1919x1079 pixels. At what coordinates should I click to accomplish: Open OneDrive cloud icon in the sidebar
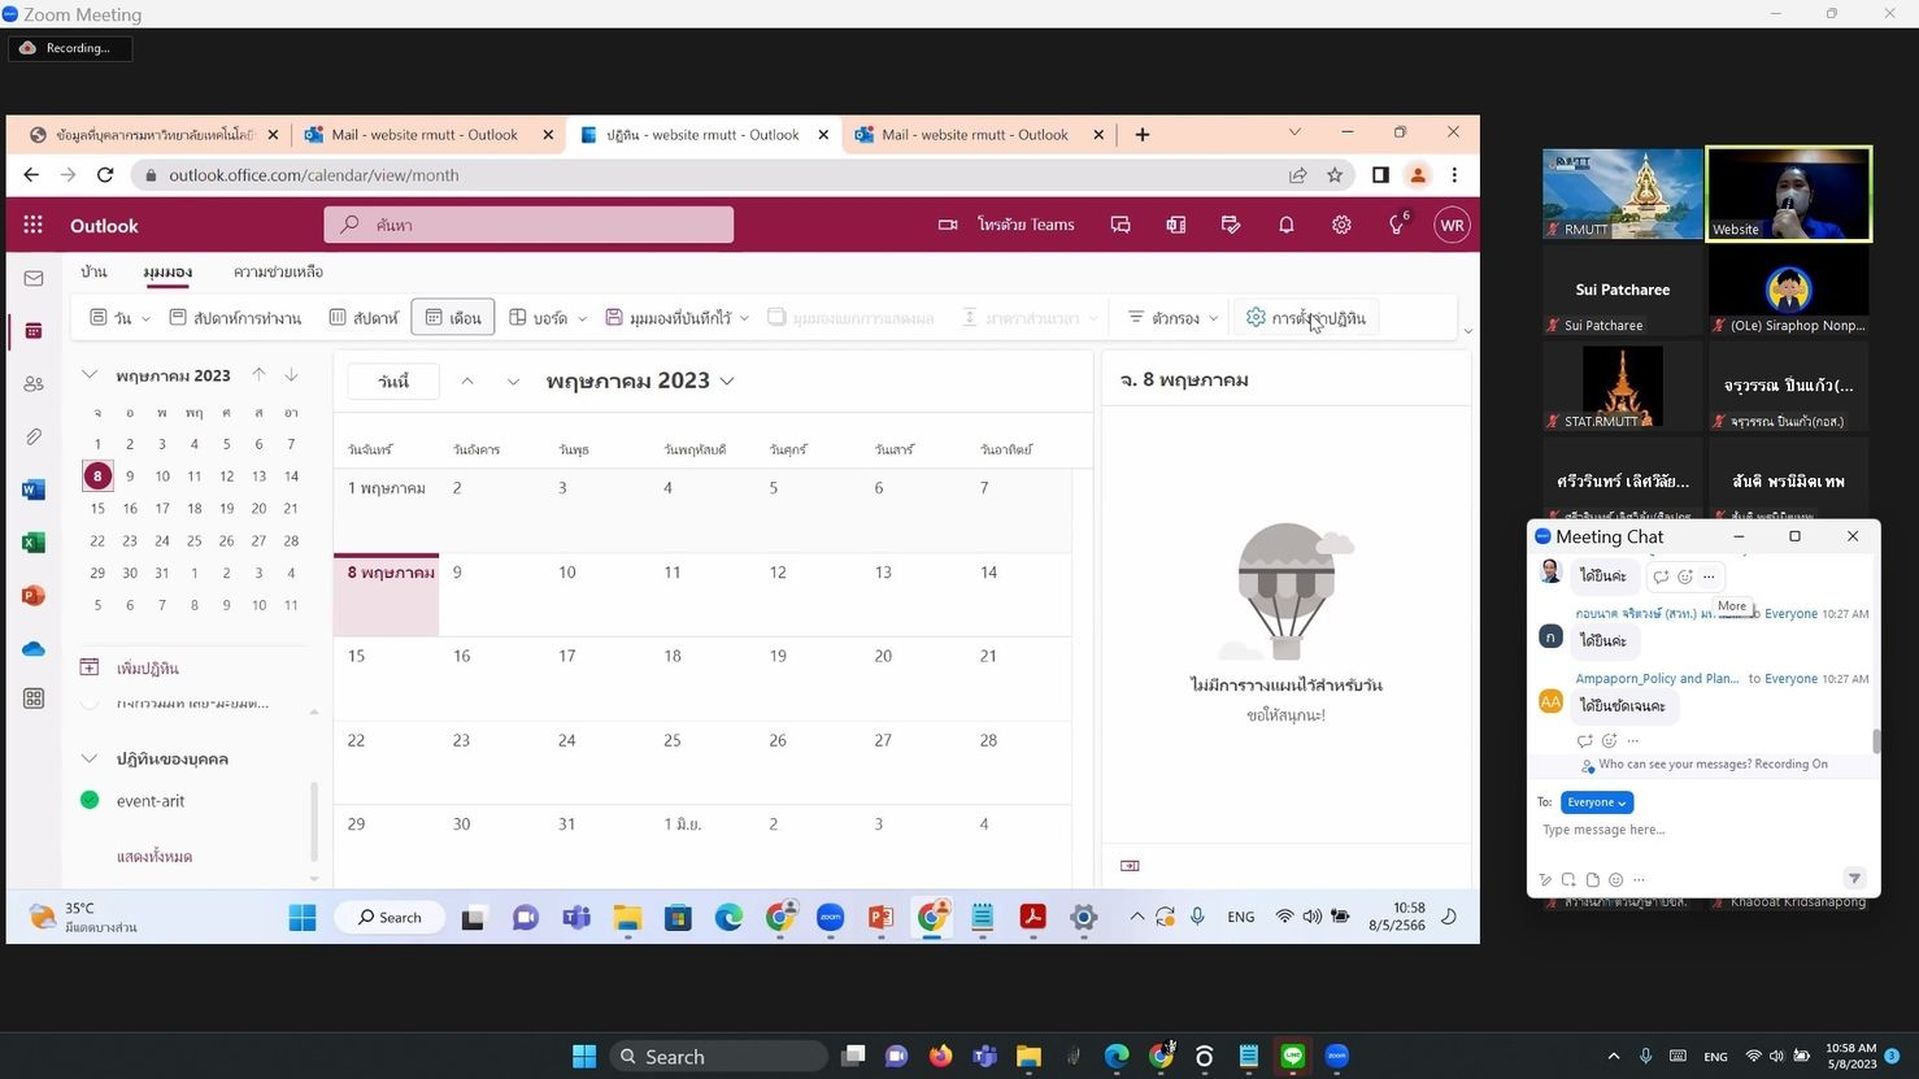point(33,649)
